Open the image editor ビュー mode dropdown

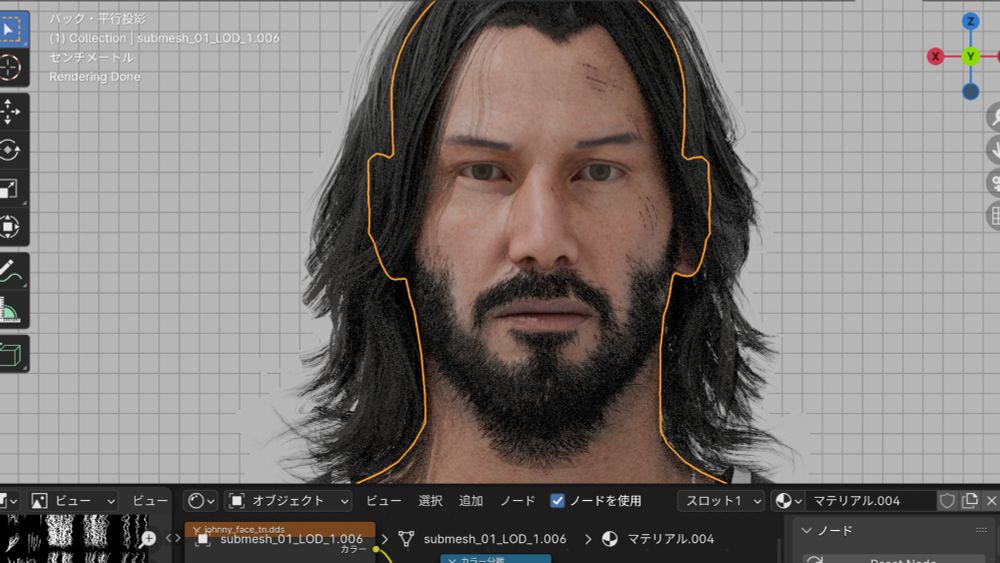click(73, 501)
